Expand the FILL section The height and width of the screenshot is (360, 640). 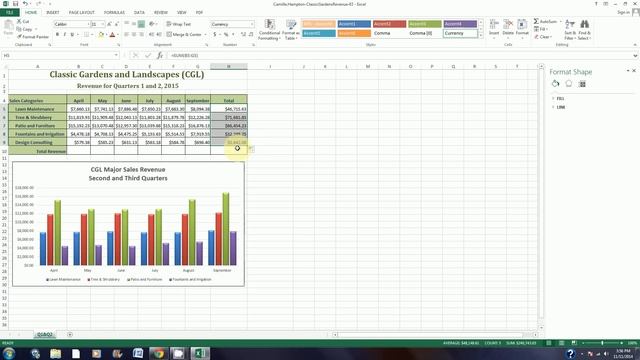tap(560, 98)
